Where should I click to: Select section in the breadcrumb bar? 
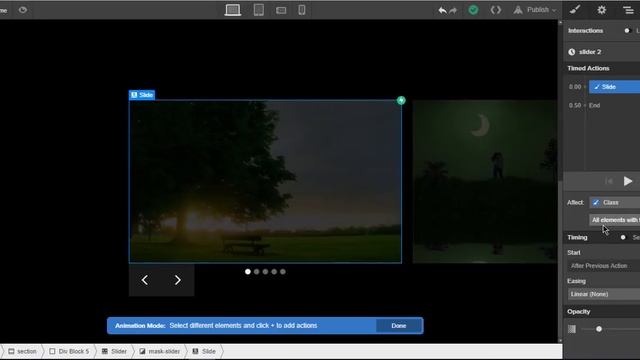[x=23, y=351]
